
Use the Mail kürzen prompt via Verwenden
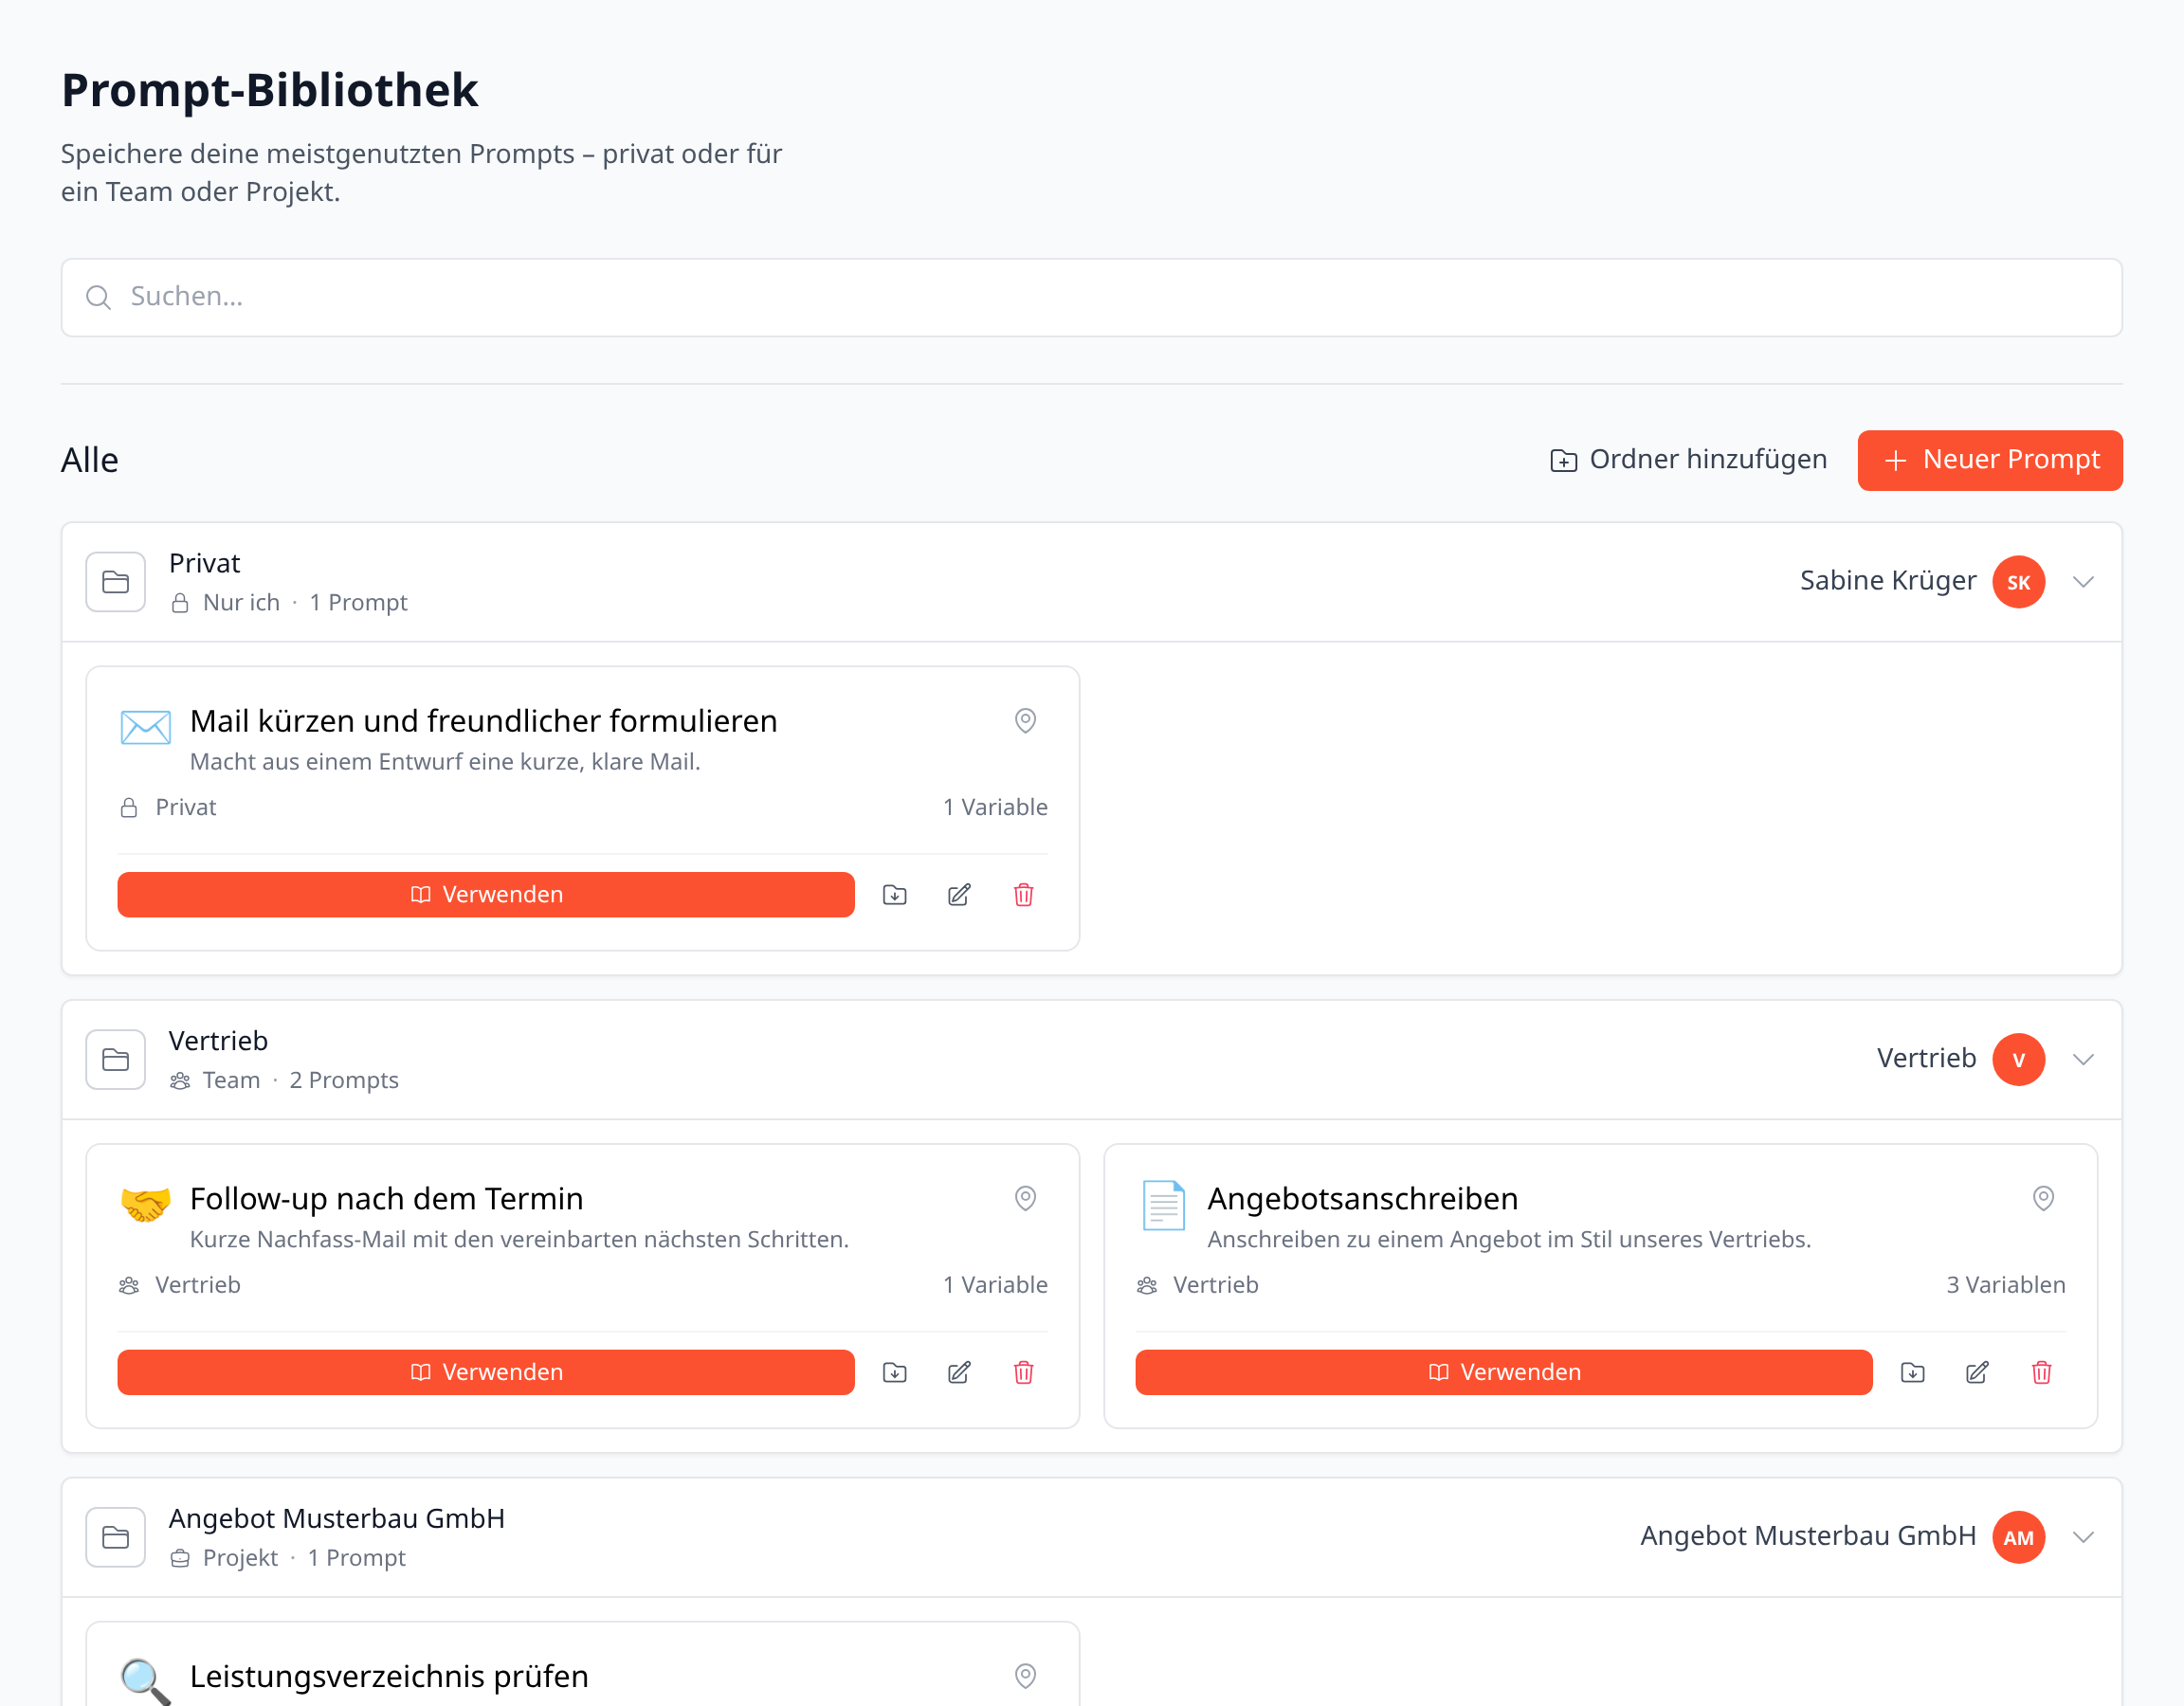(486, 894)
